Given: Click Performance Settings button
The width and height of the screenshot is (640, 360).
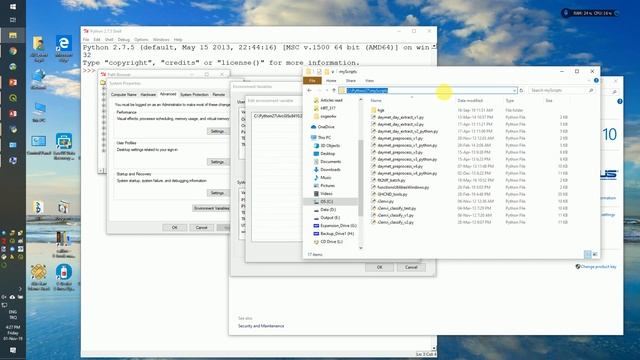Looking at the screenshot, I should point(218,131).
